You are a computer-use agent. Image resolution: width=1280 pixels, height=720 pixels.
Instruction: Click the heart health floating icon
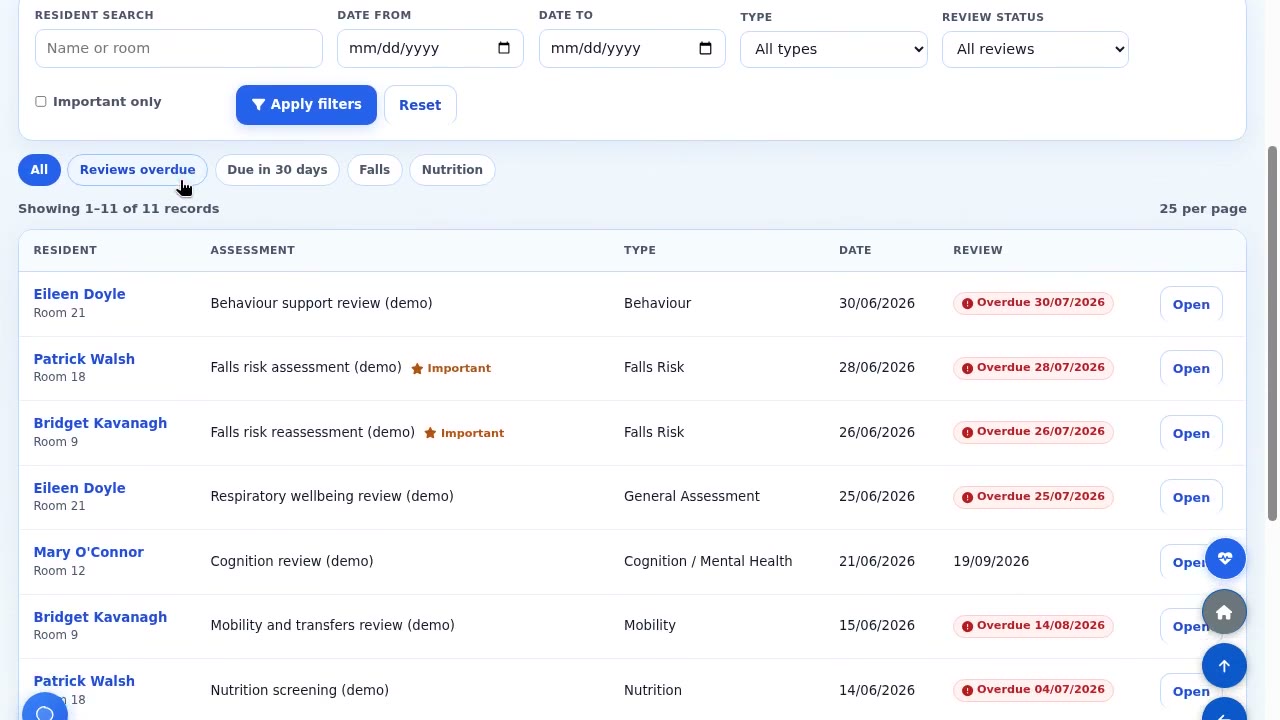[1224, 559]
